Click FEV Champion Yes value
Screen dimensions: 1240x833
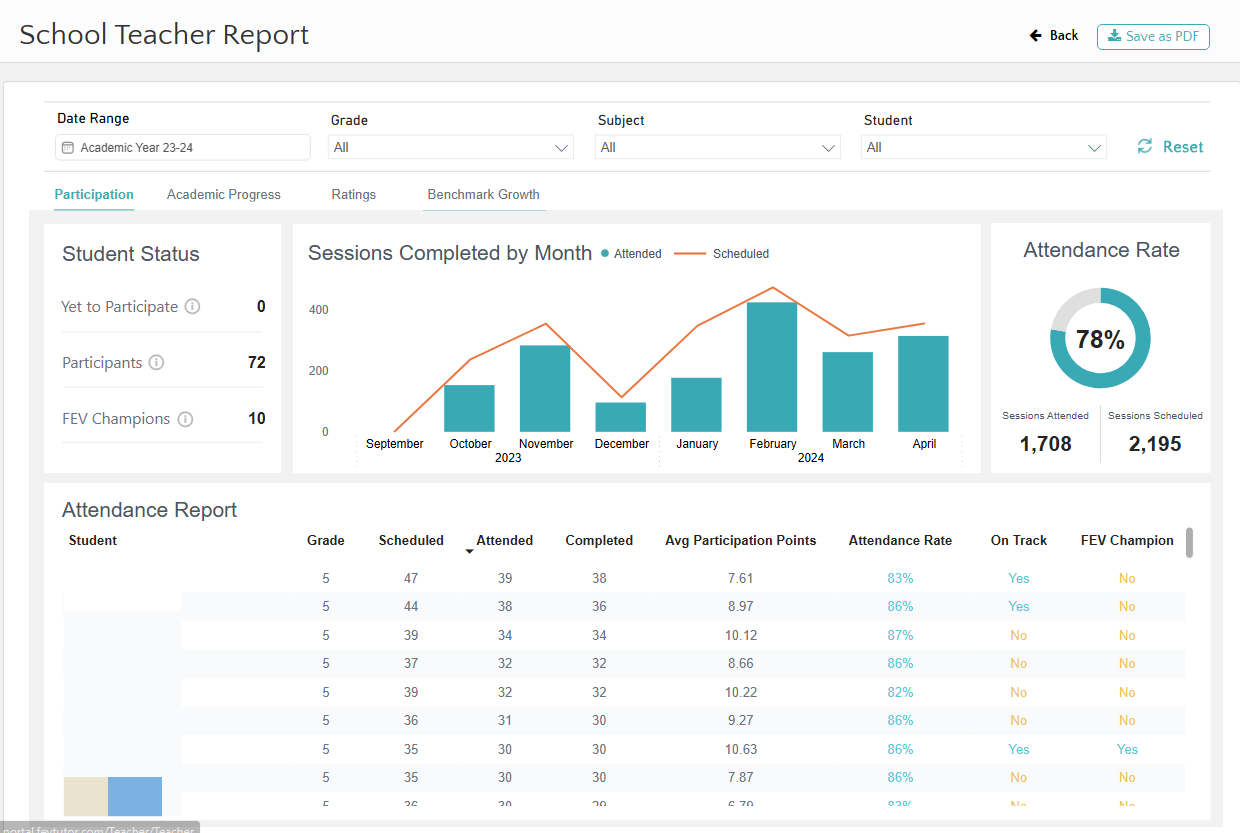click(1127, 749)
